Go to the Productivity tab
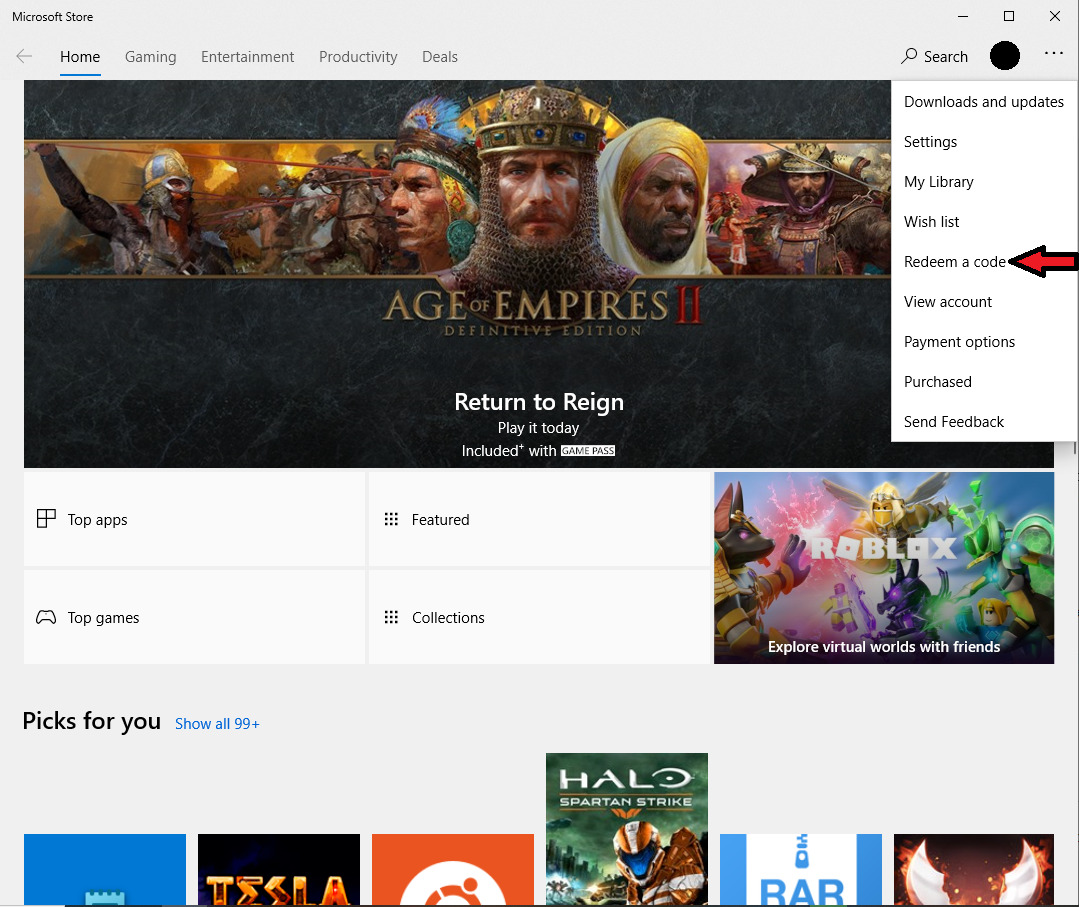 pos(358,57)
